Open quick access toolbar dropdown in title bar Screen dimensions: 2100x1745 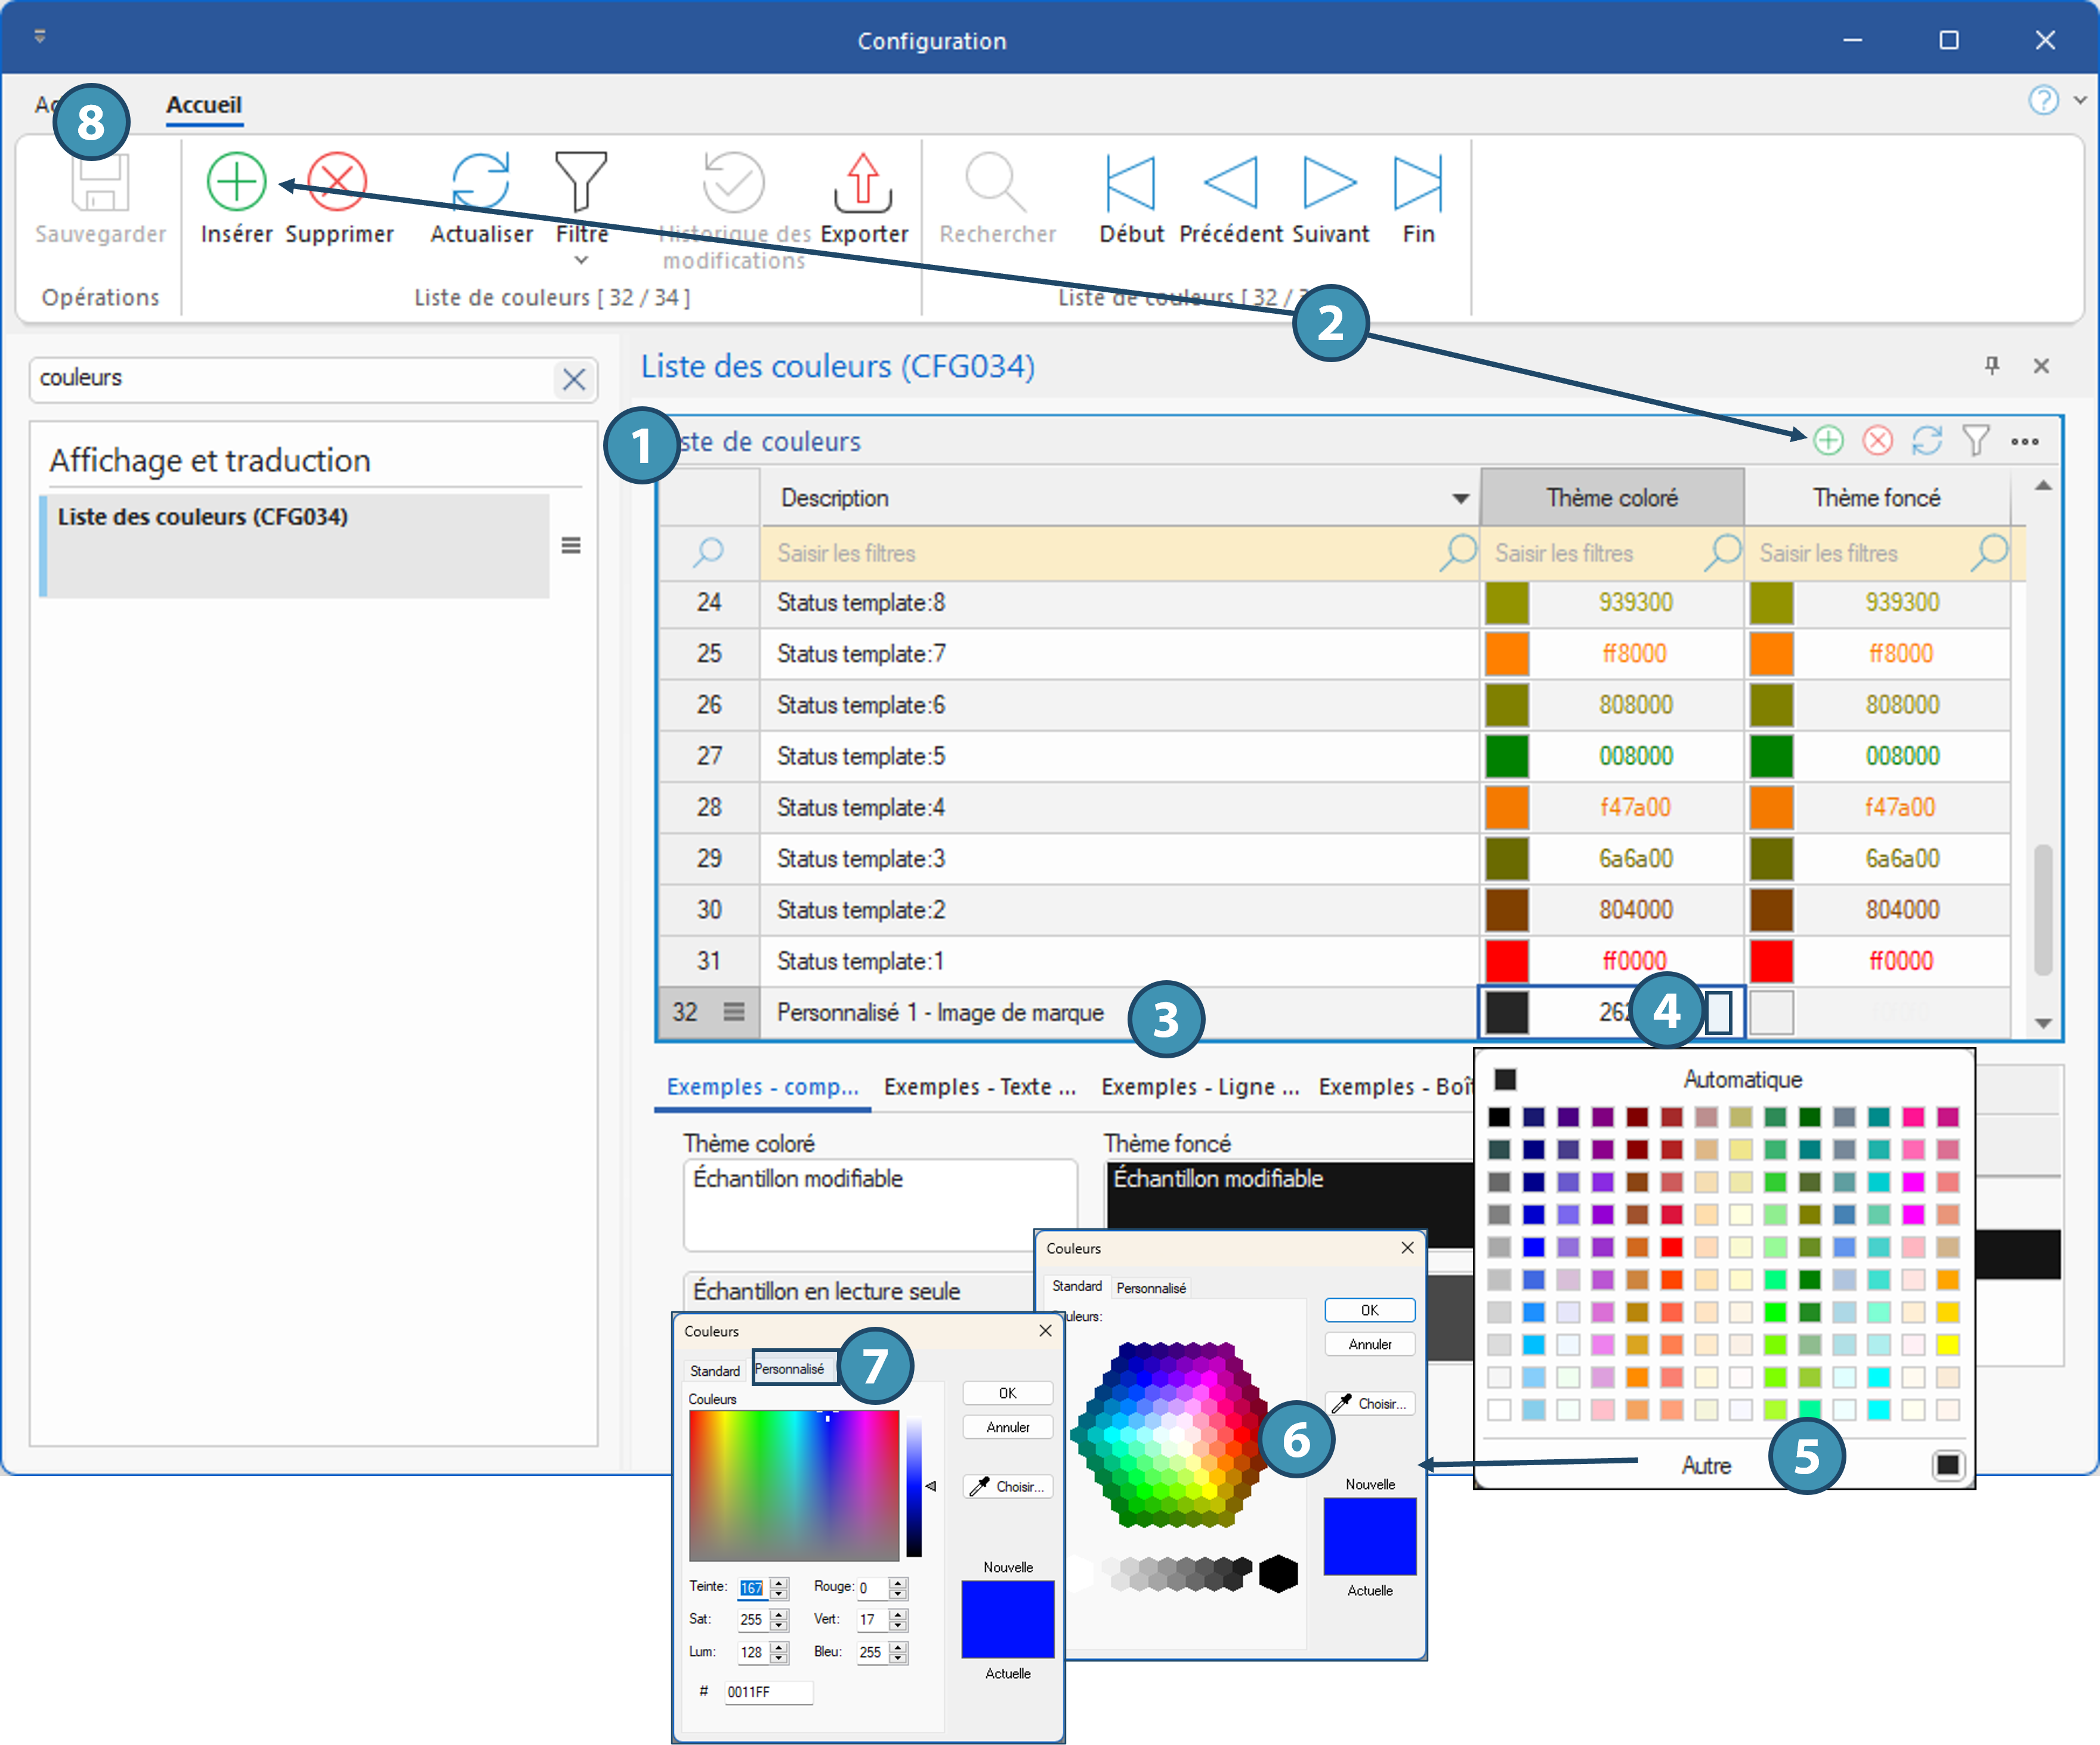coord(40,37)
